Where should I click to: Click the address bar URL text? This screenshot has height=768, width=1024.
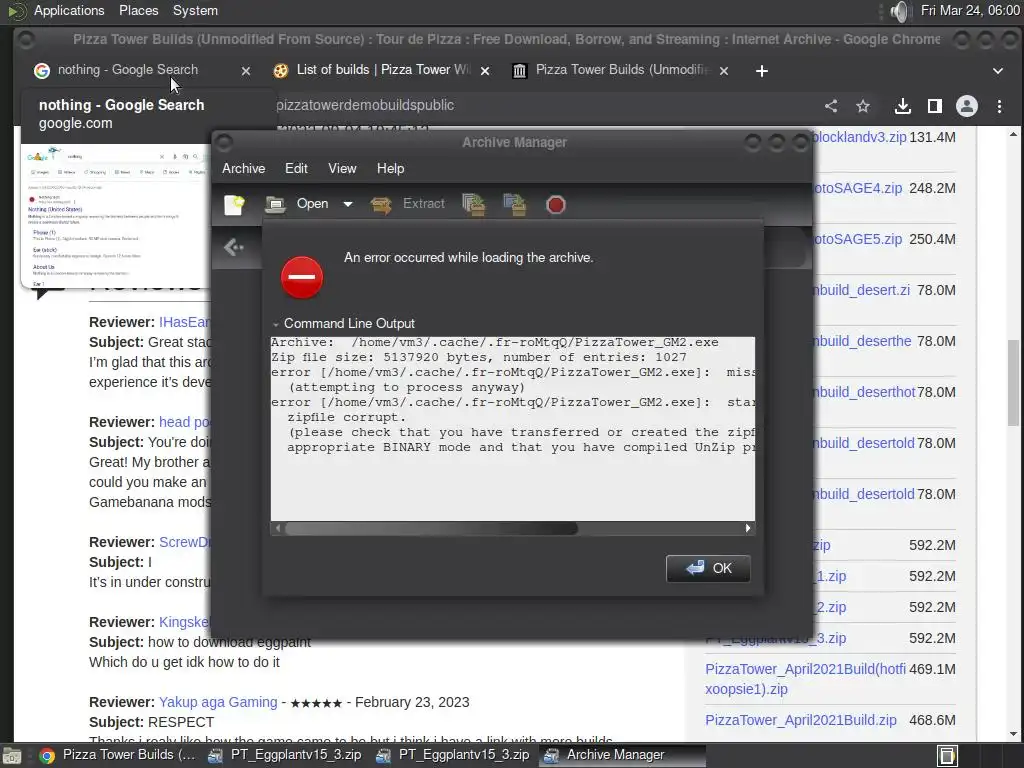(365, 105)
